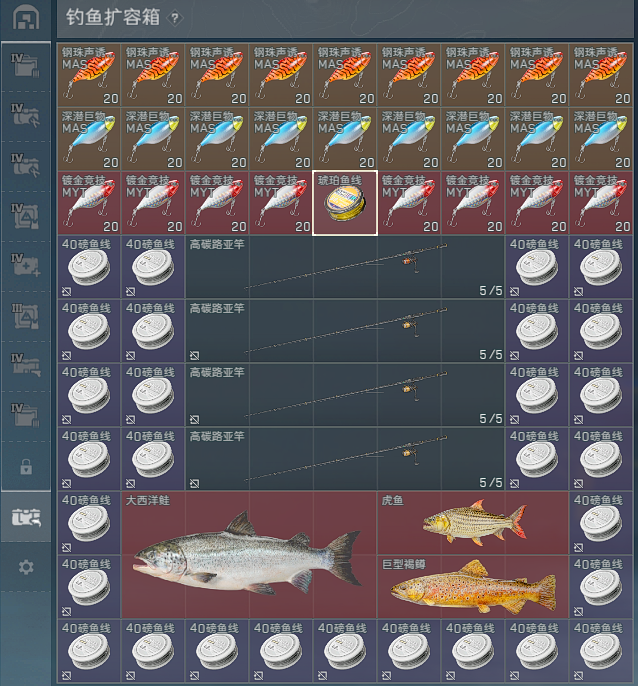Open the warehouse home icon above the sidebar
This screenshot has height=686, width=638.
point(25,18)
